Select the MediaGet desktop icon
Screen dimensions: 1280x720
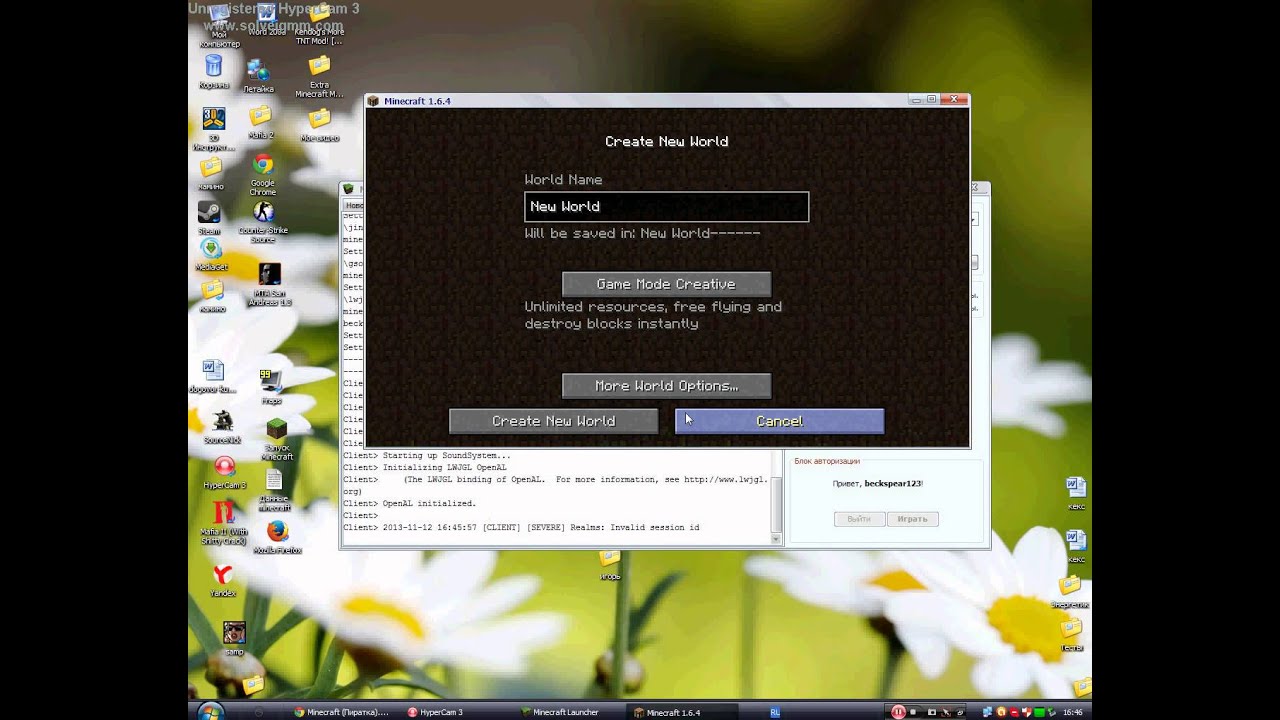[211, 255]
